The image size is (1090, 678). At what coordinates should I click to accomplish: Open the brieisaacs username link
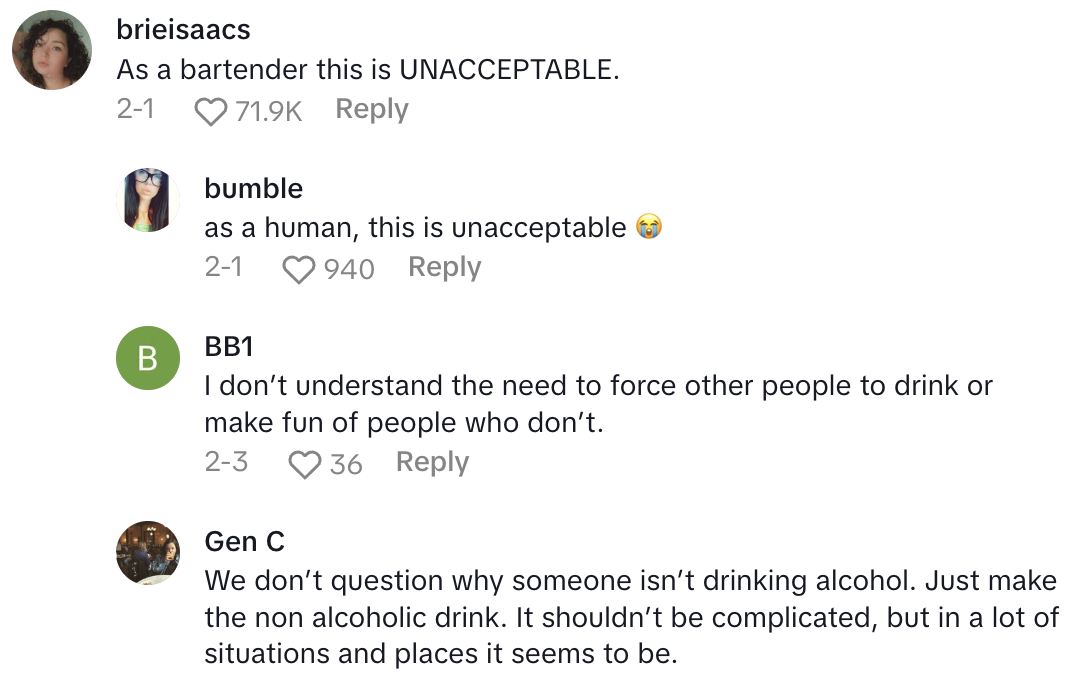[183, 30]
